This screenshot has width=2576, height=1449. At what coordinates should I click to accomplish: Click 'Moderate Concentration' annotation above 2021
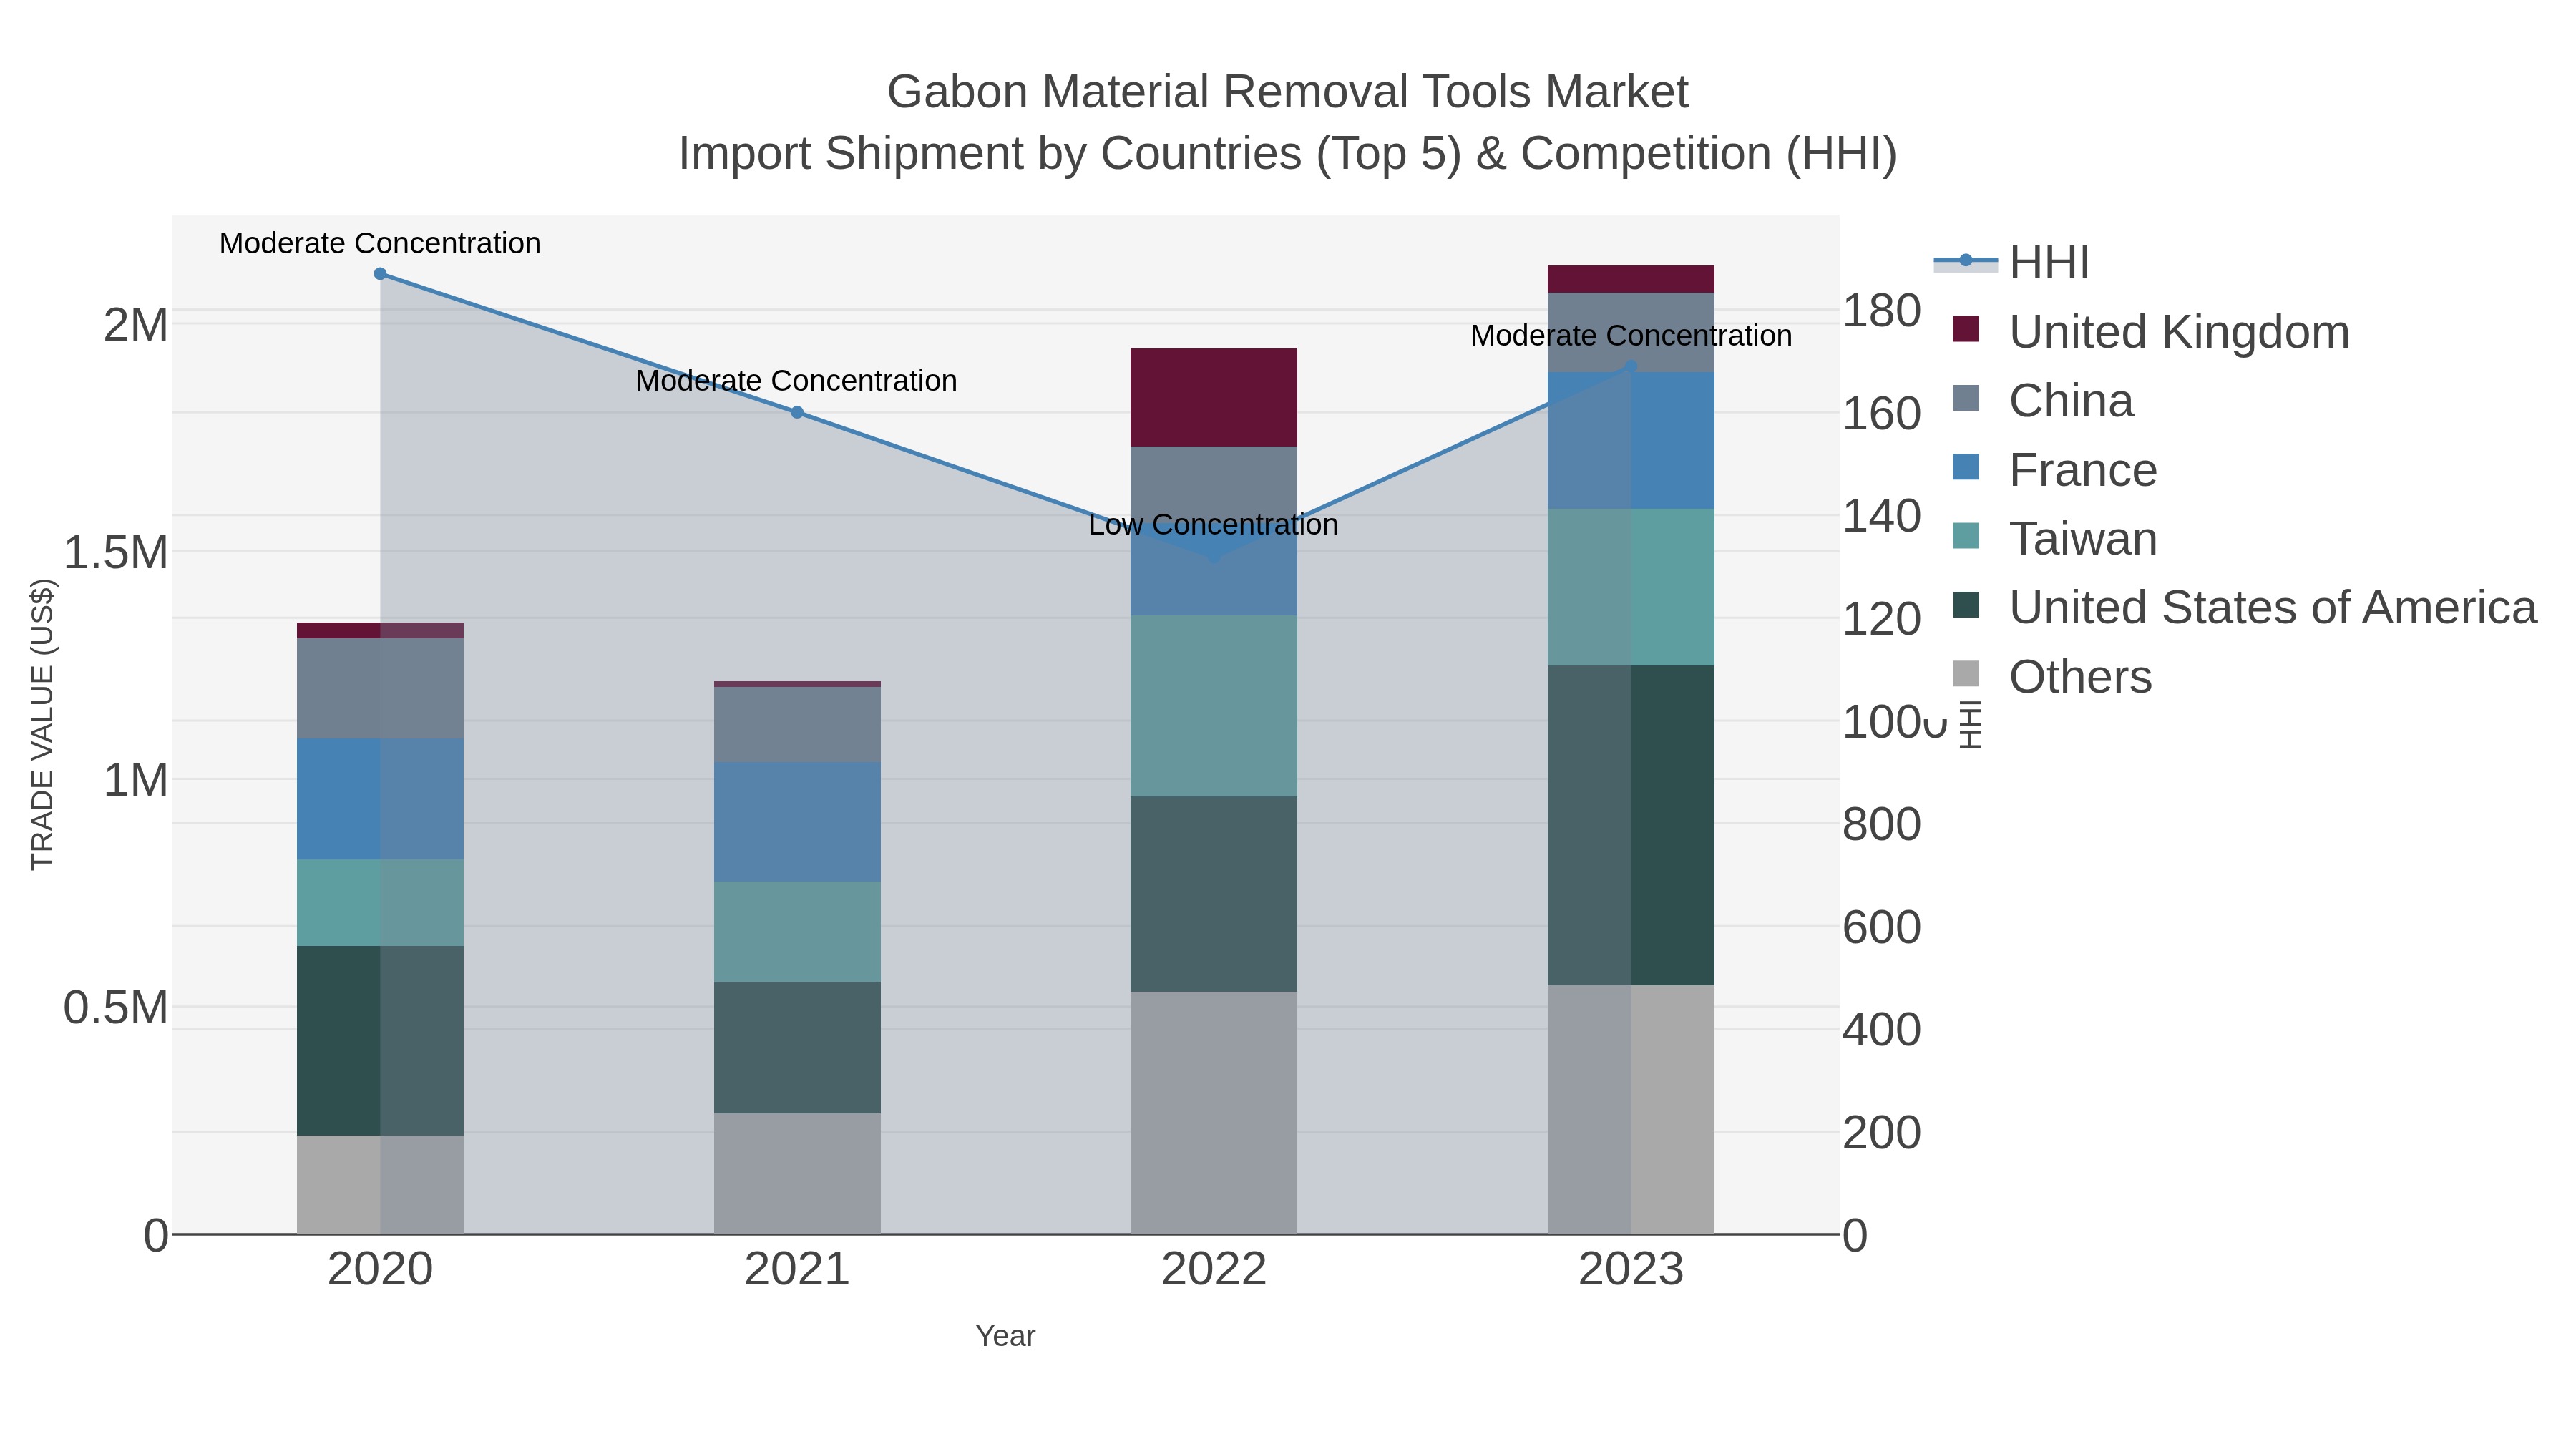click(x=797, y=380)
